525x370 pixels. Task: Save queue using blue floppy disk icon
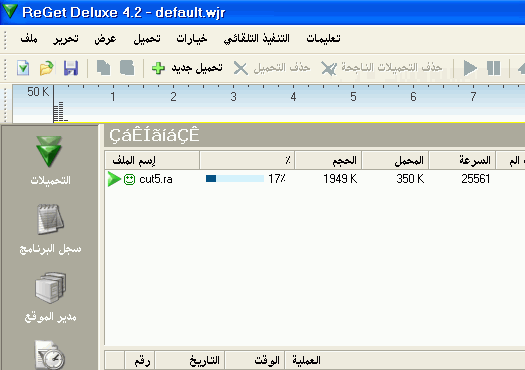[x=71, y=68]
